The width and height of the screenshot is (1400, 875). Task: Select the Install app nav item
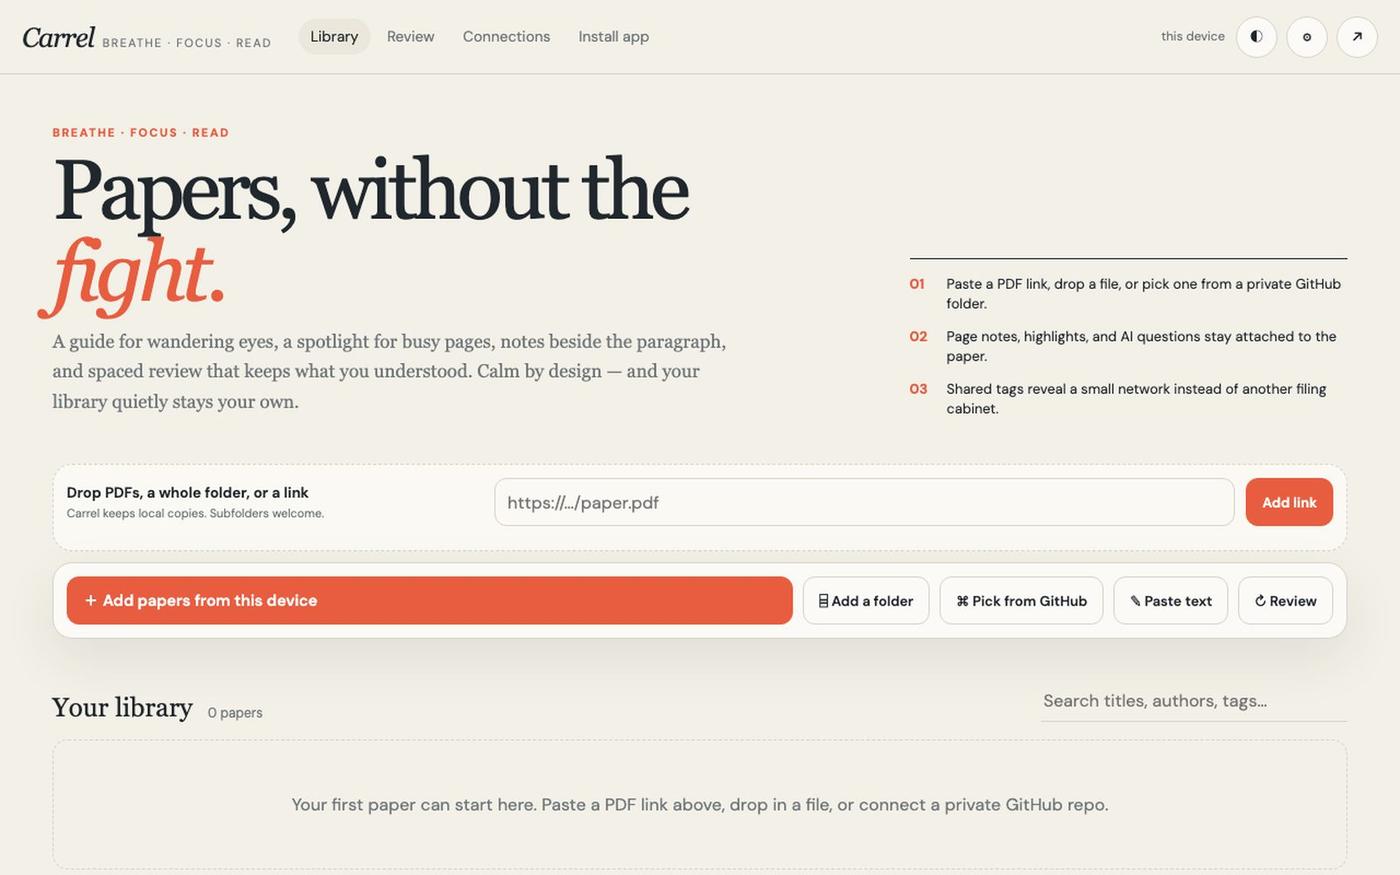coord(614,37)
